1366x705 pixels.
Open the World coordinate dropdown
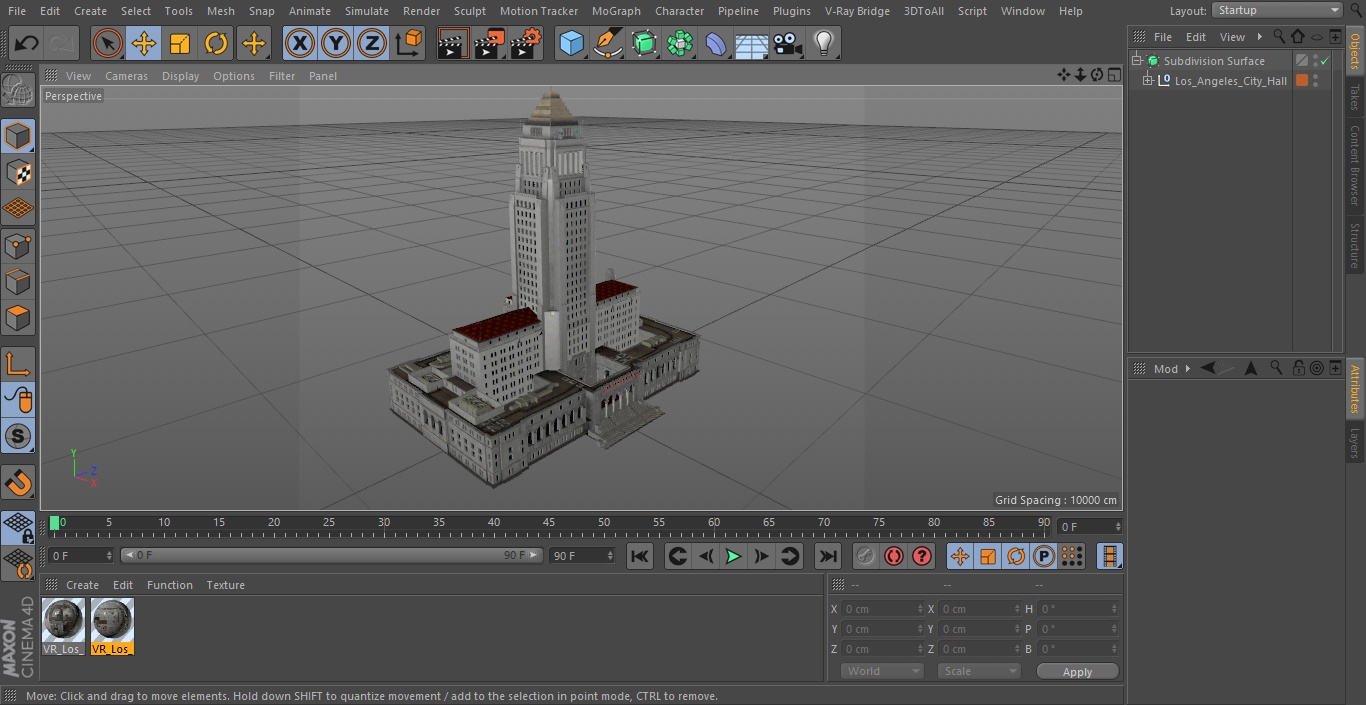click(881, 671)
